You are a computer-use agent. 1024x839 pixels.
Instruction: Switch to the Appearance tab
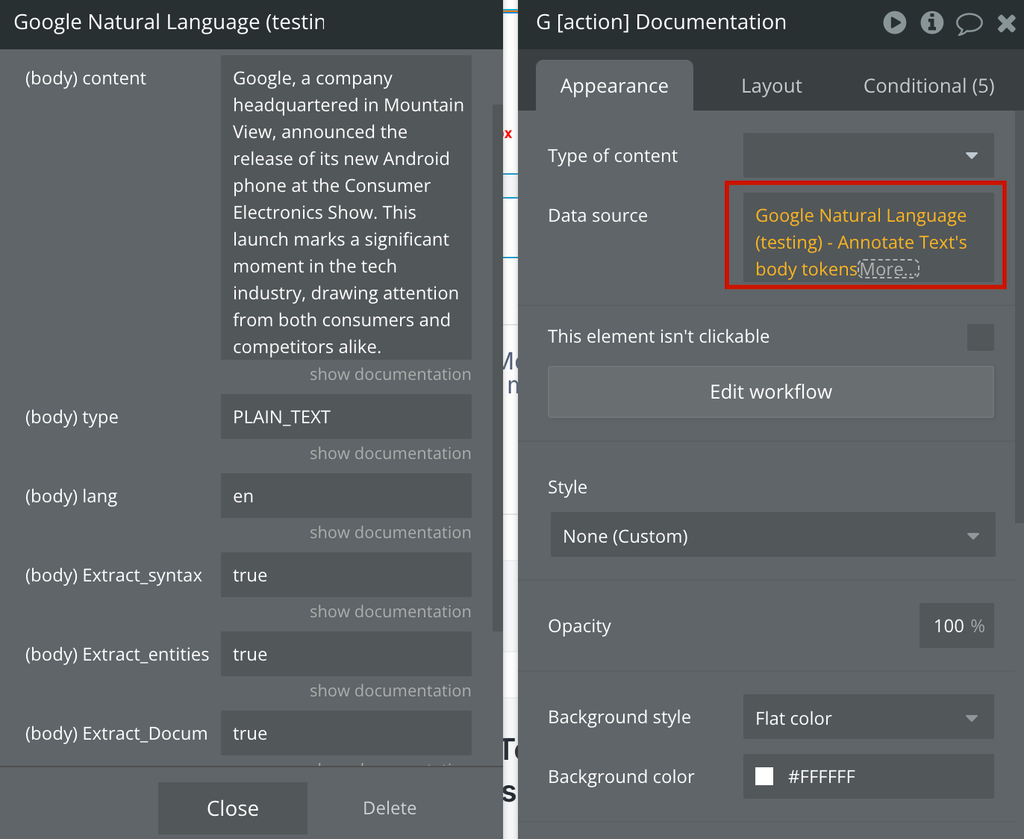pos(614,86)
